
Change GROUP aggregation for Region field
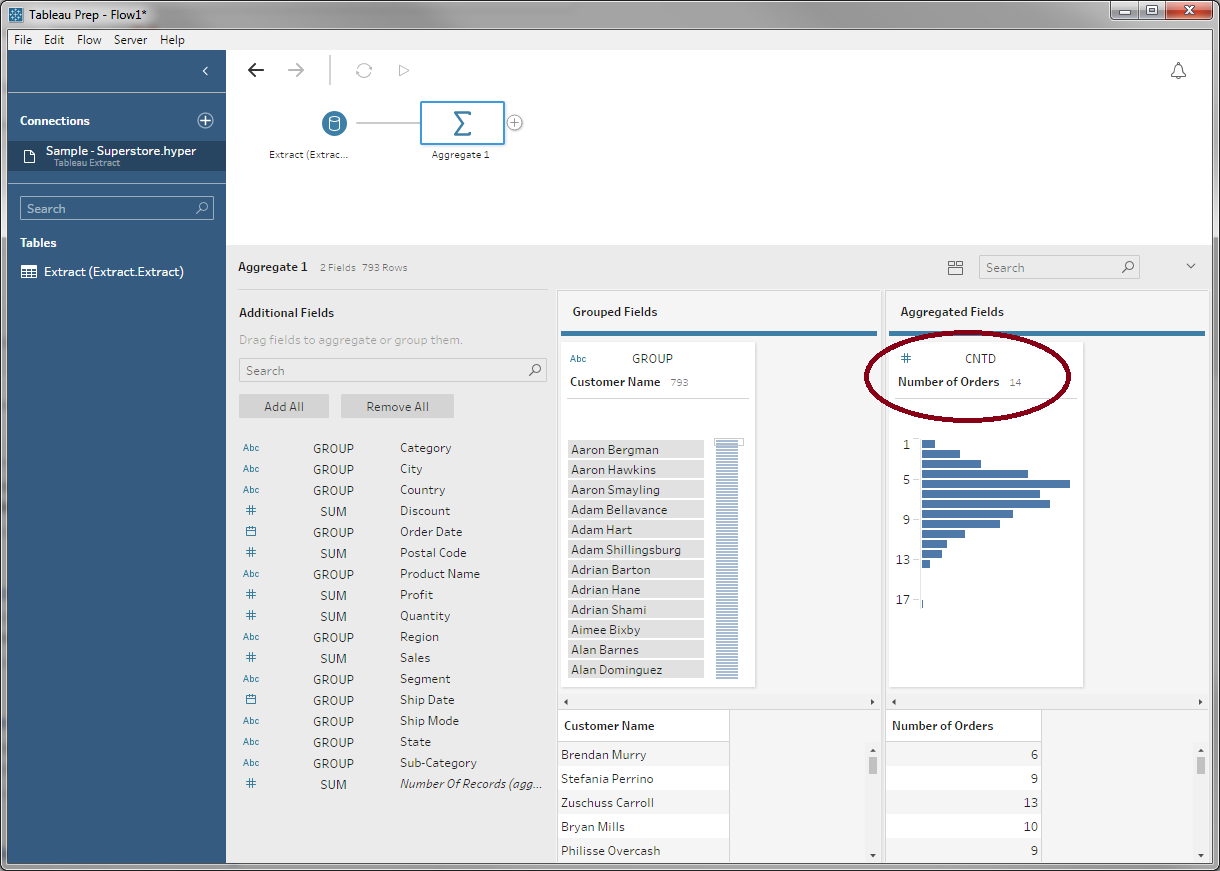[x=333, y=637]
